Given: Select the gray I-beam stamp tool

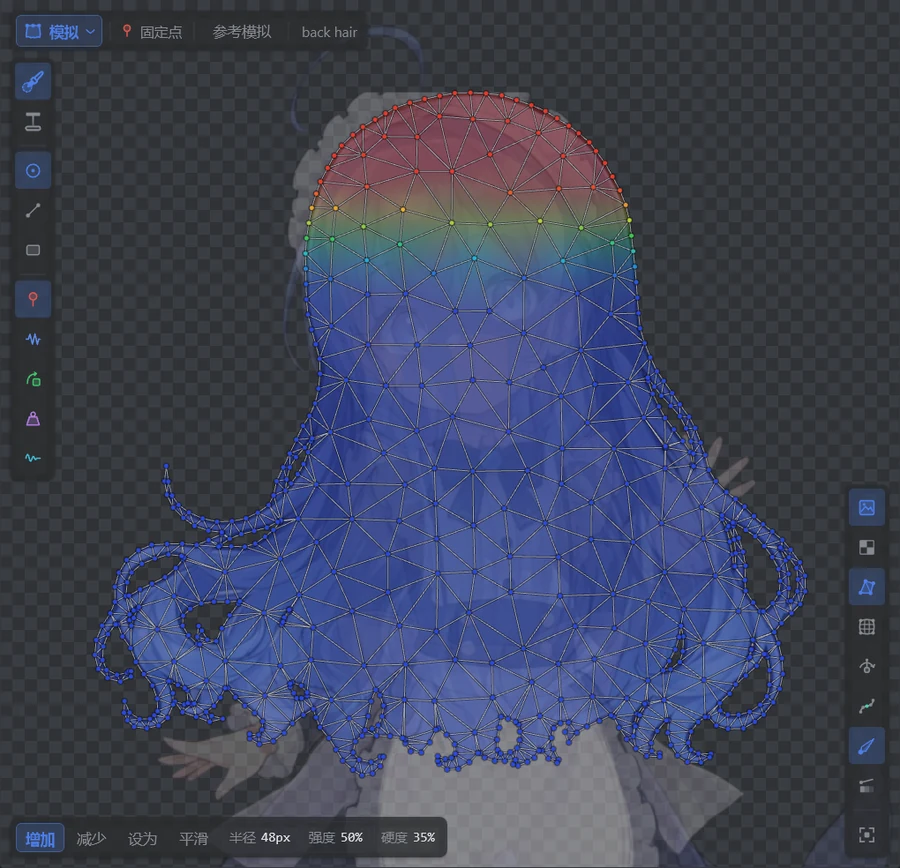Looking at the screenshot, I should click(x=33, y=122).
